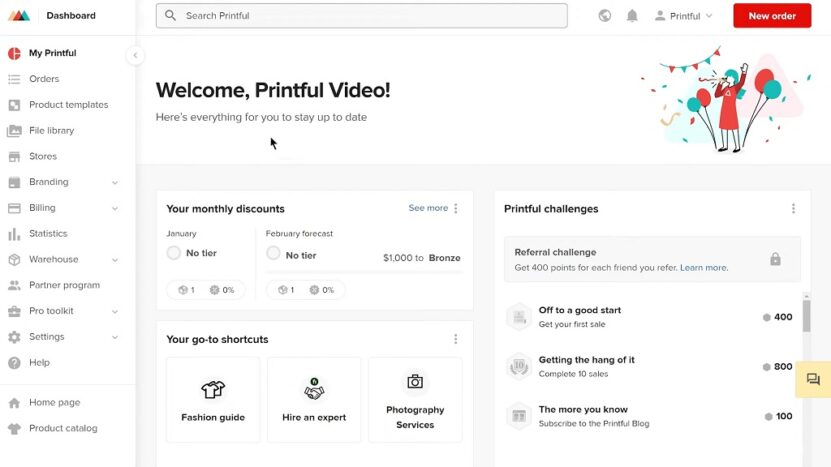Click the challenges list scrollbar
The image size is (831, 467).
[807, 316]
